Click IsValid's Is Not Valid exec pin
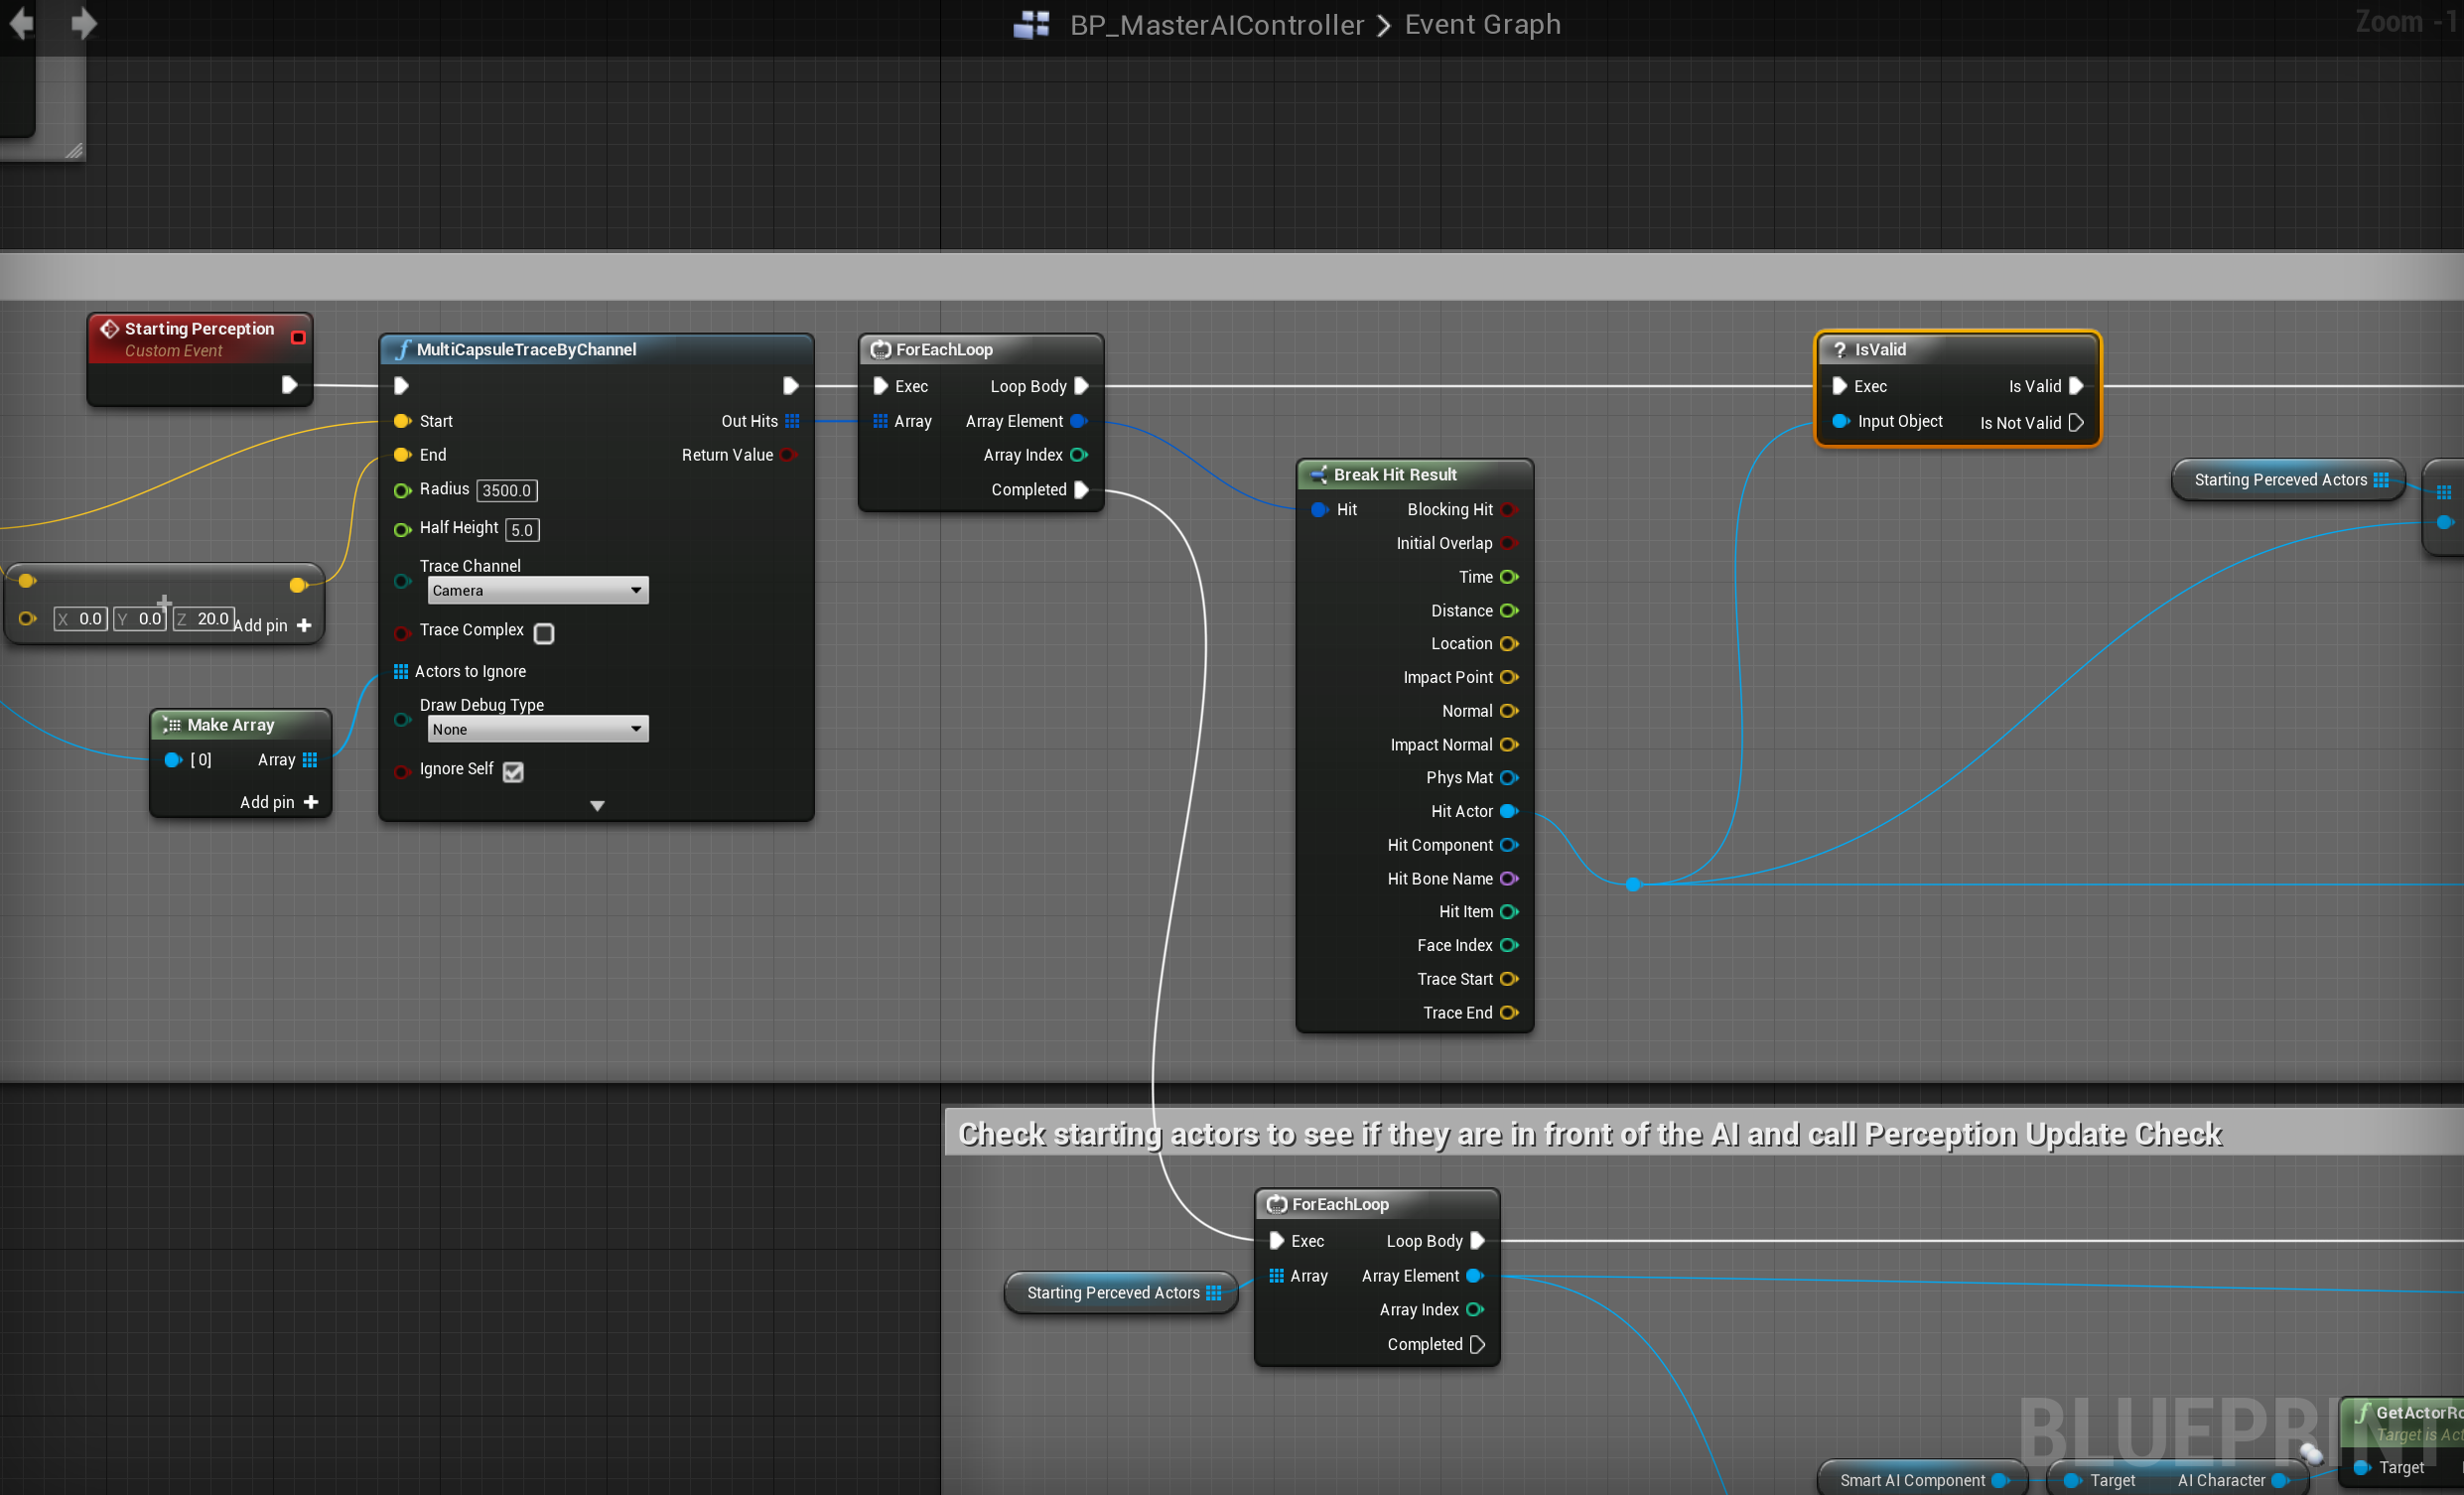The height and width of the screenshot is (1495, 2464). click(2076, 423)
